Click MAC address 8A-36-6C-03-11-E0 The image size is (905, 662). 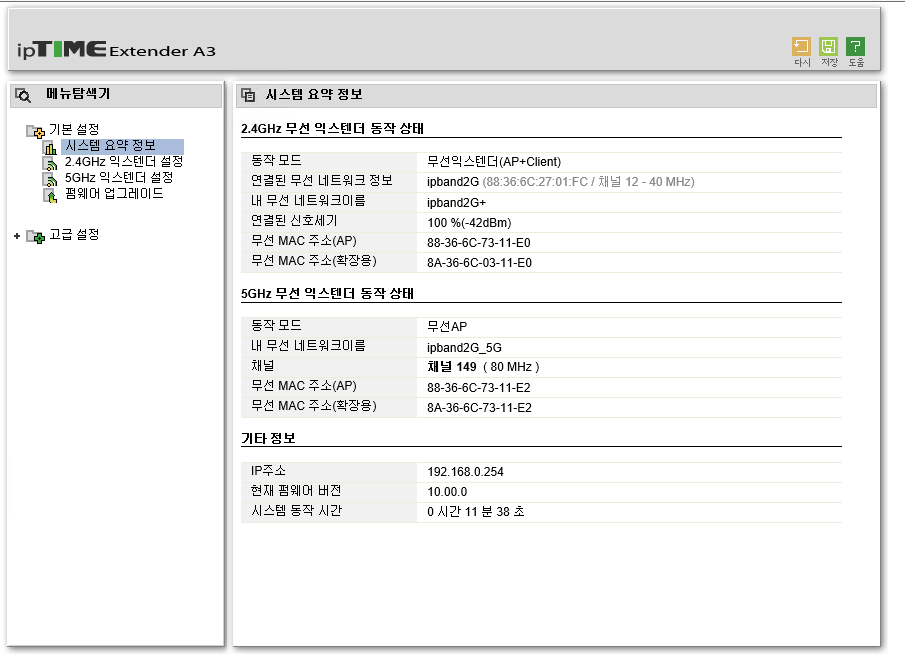pos(480,263)
